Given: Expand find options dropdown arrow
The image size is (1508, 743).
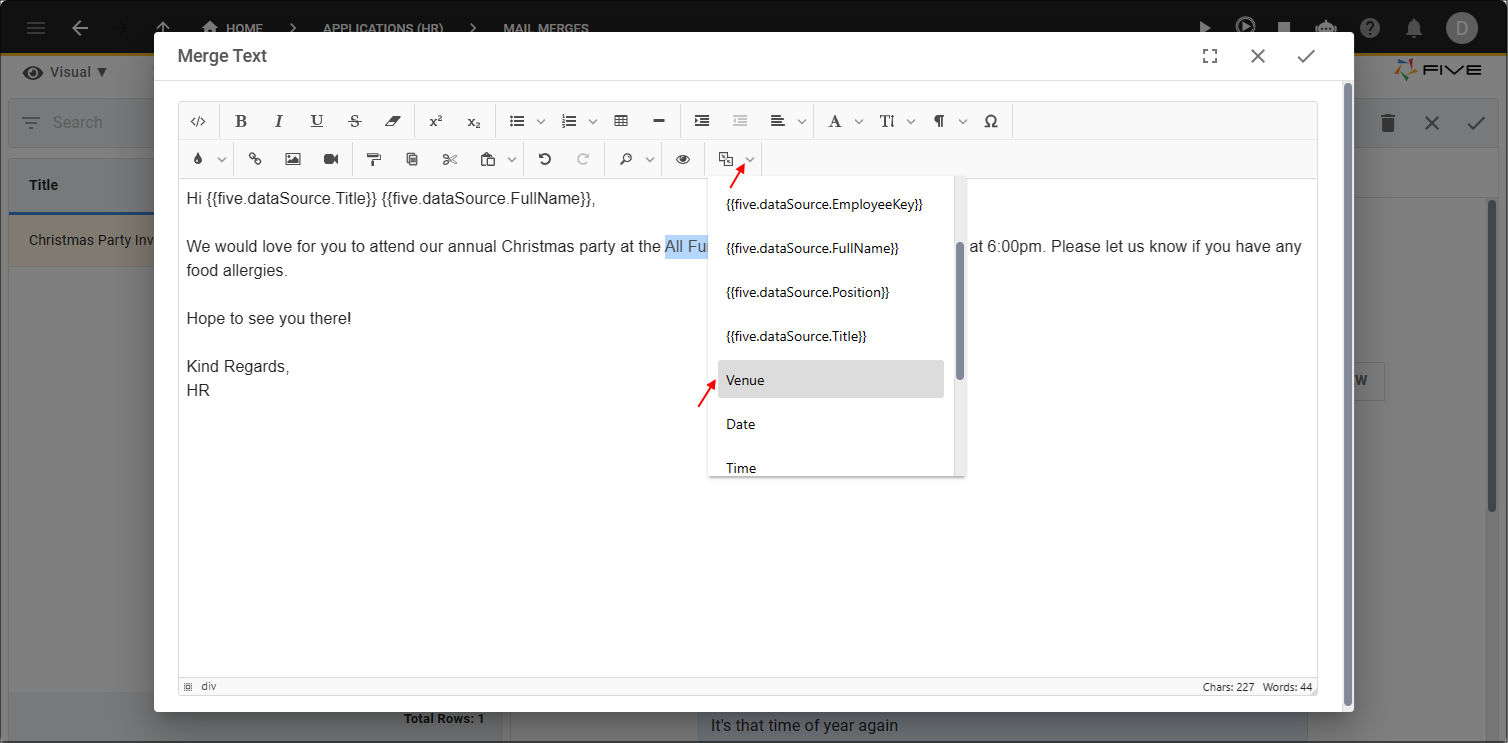Looking at the screenshot, I should pyautogui.click(x=650, y=159).
